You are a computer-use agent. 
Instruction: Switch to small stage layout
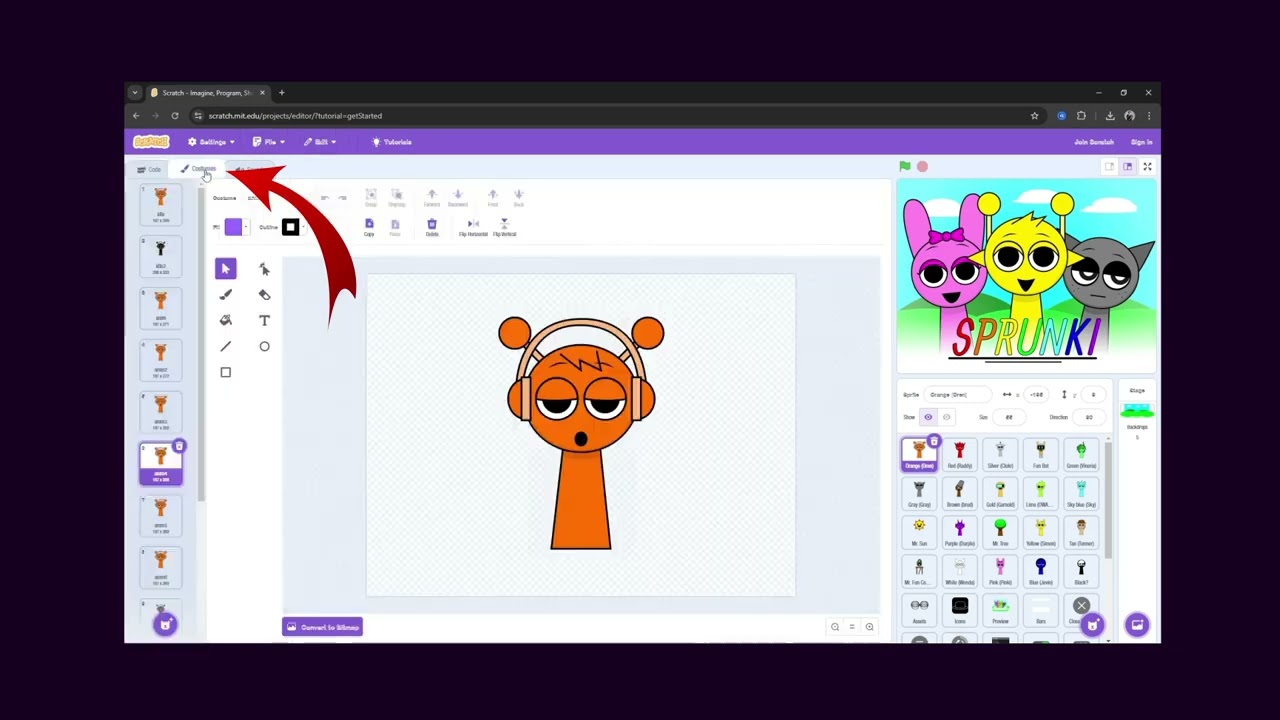pyautogui.click(x=1109, y=167)
